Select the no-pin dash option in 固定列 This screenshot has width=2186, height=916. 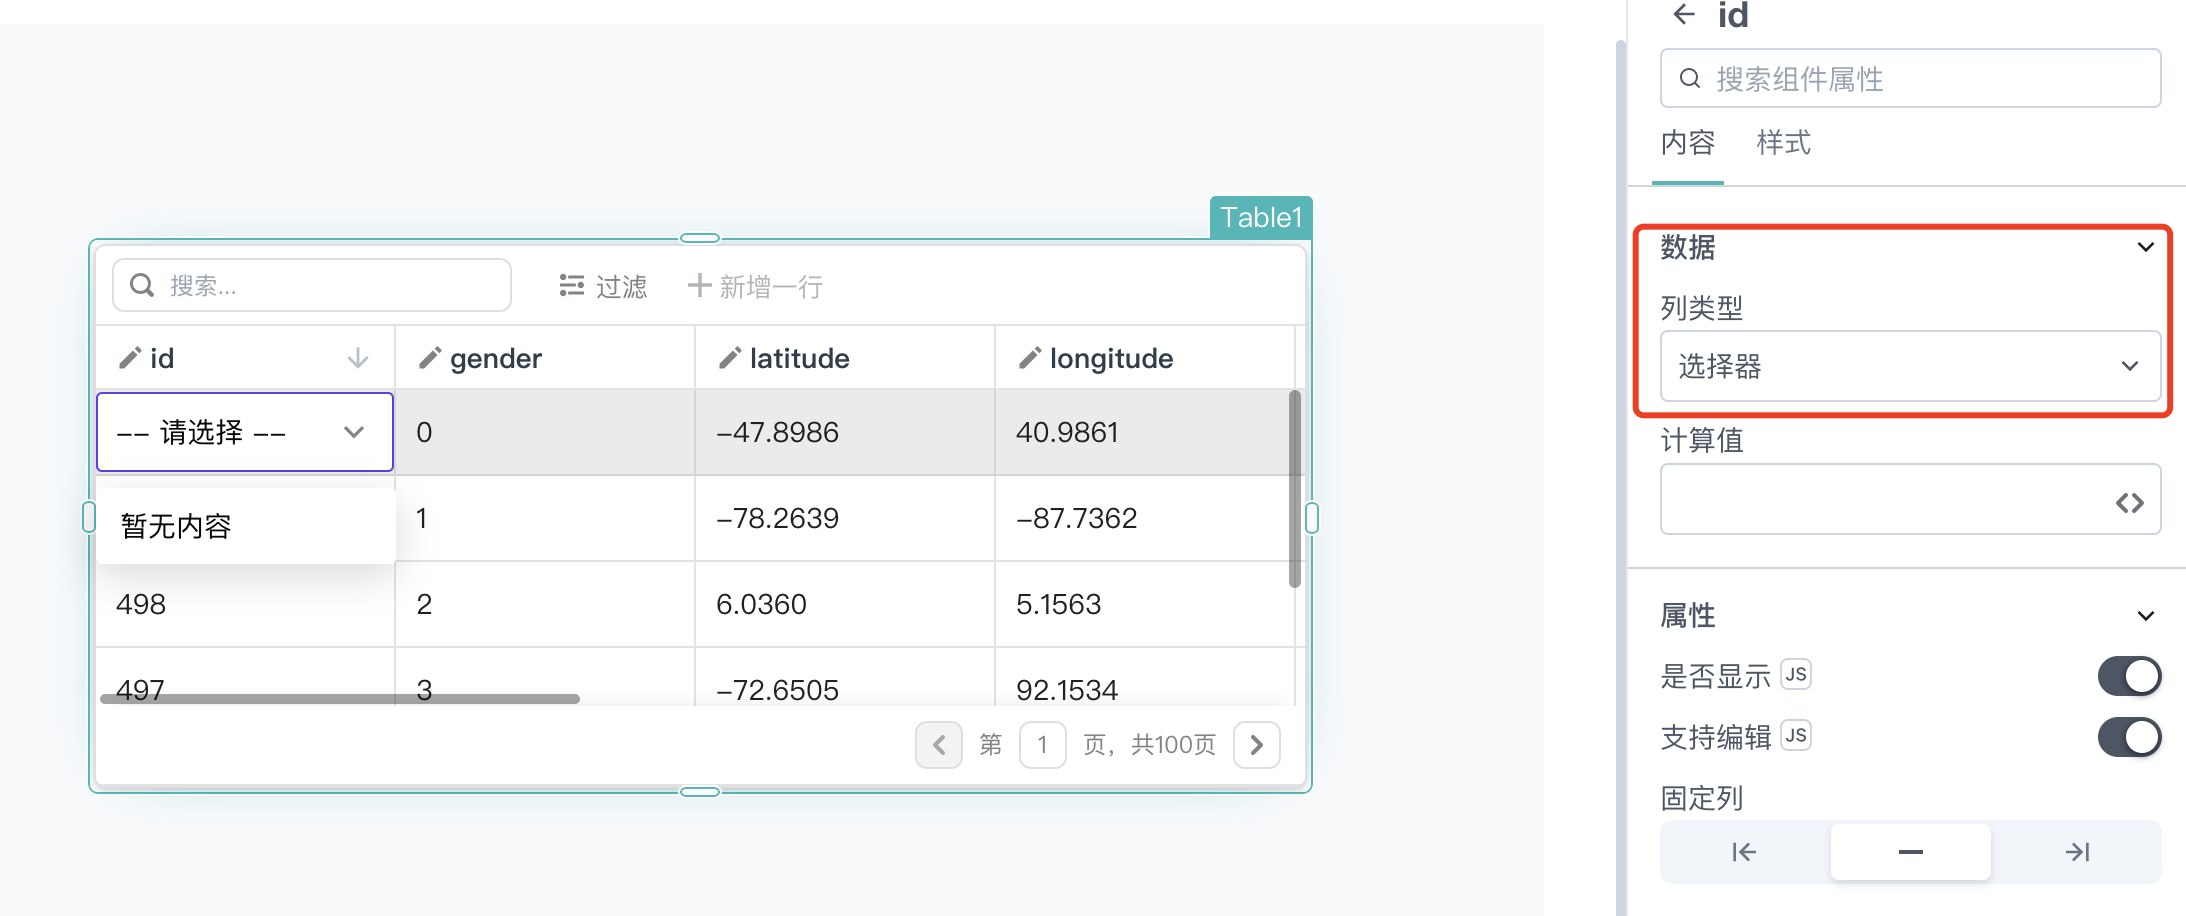pos(1911,852)
